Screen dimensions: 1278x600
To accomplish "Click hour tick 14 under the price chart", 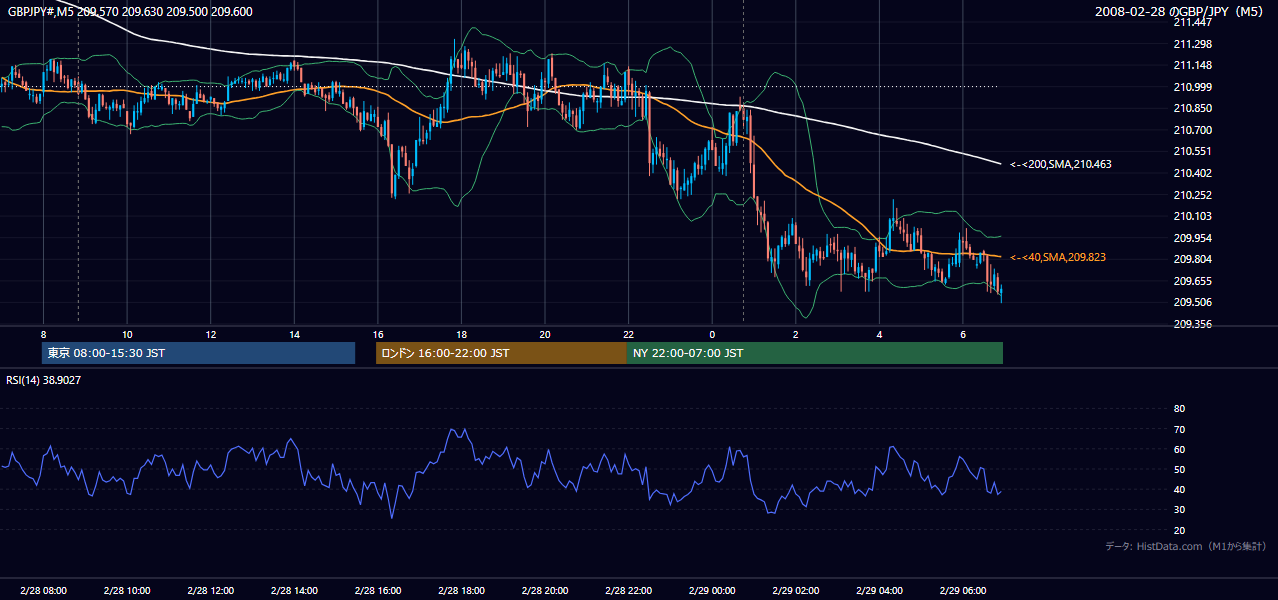I will pyautogui.click(x=294, y=333).
